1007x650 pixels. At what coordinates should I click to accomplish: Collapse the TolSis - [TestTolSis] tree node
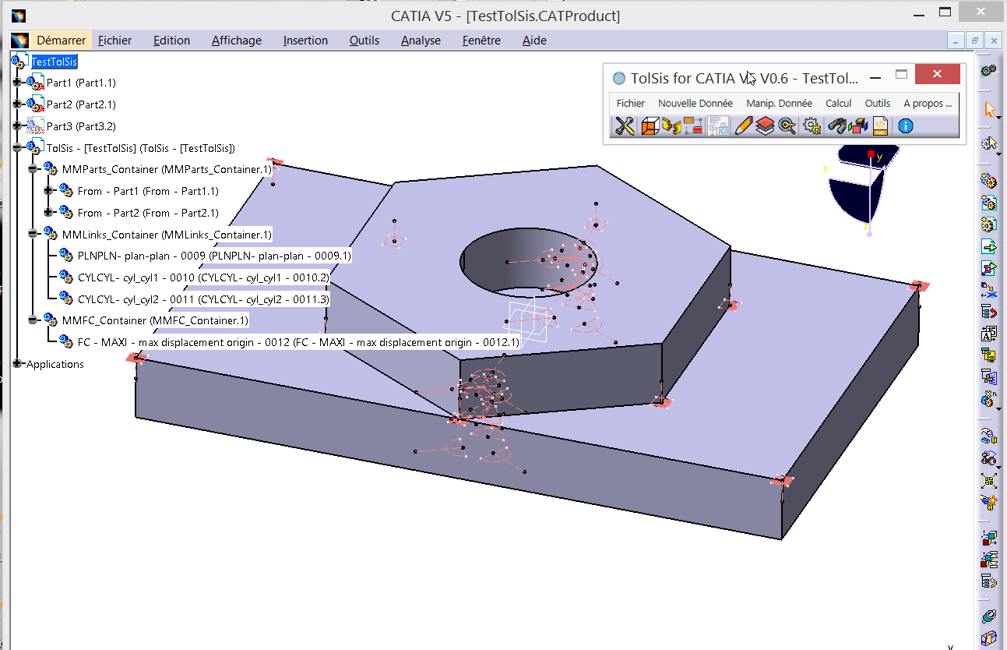(17, 148)
